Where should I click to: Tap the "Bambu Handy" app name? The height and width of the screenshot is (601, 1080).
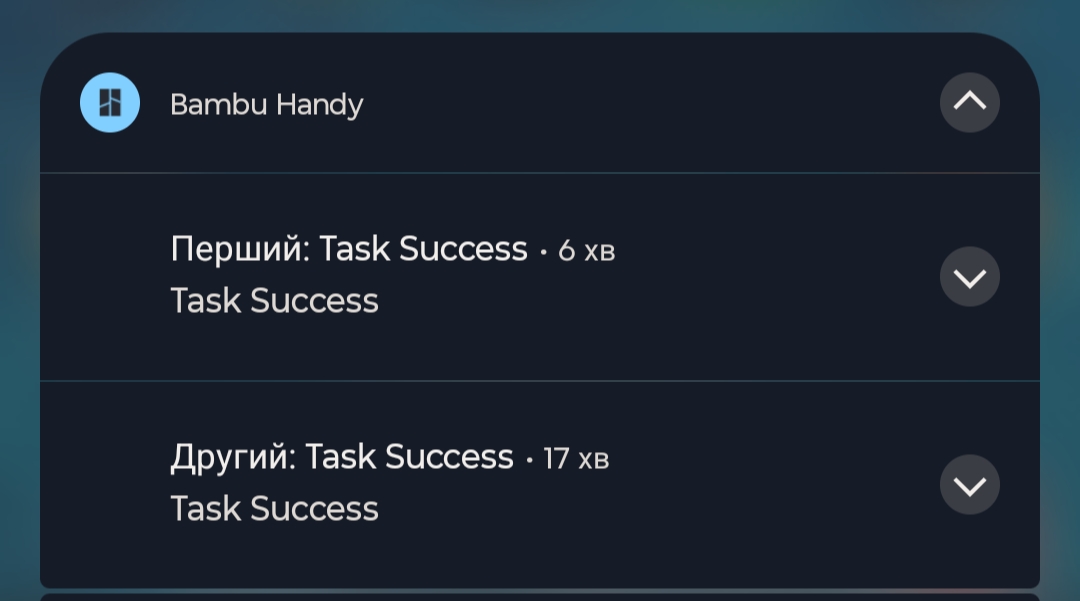(266, 104)
